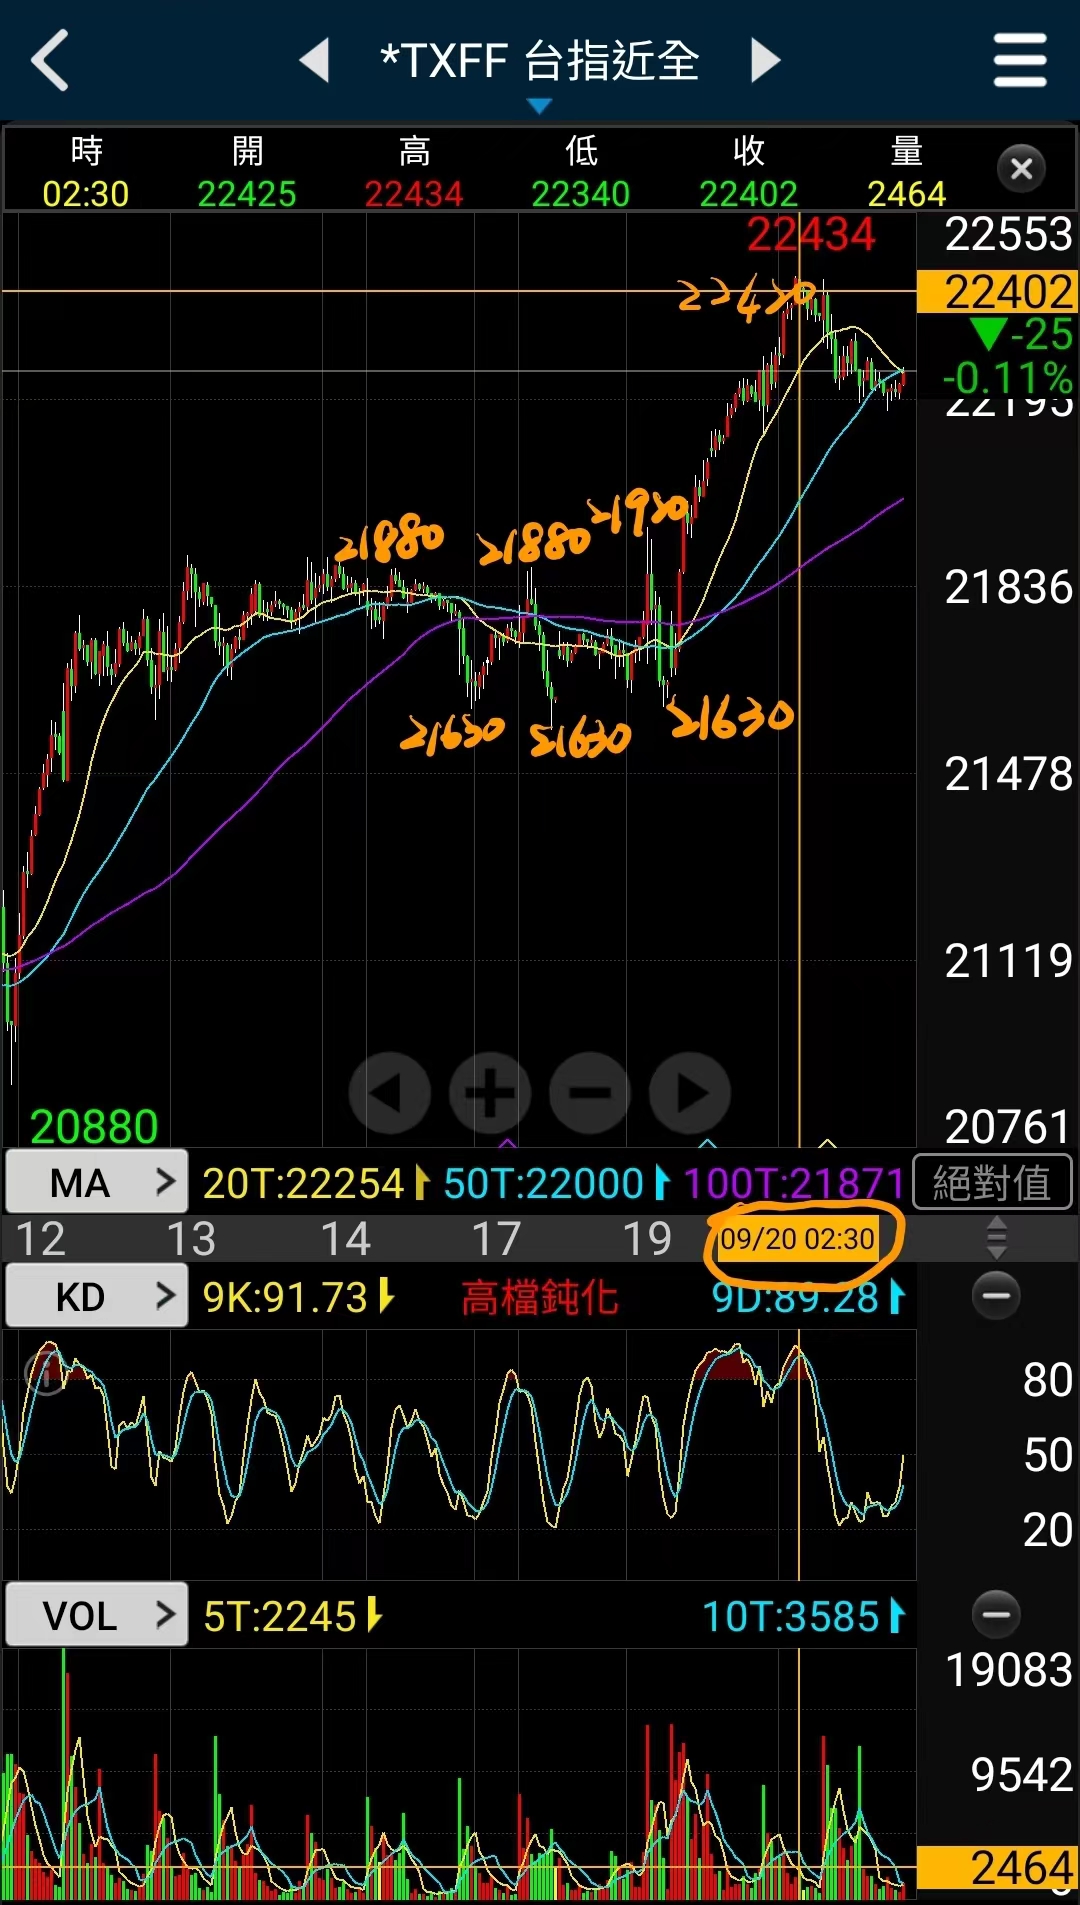Tap the back arrow in header
1080x1905 pixels.
click(50, 60)
